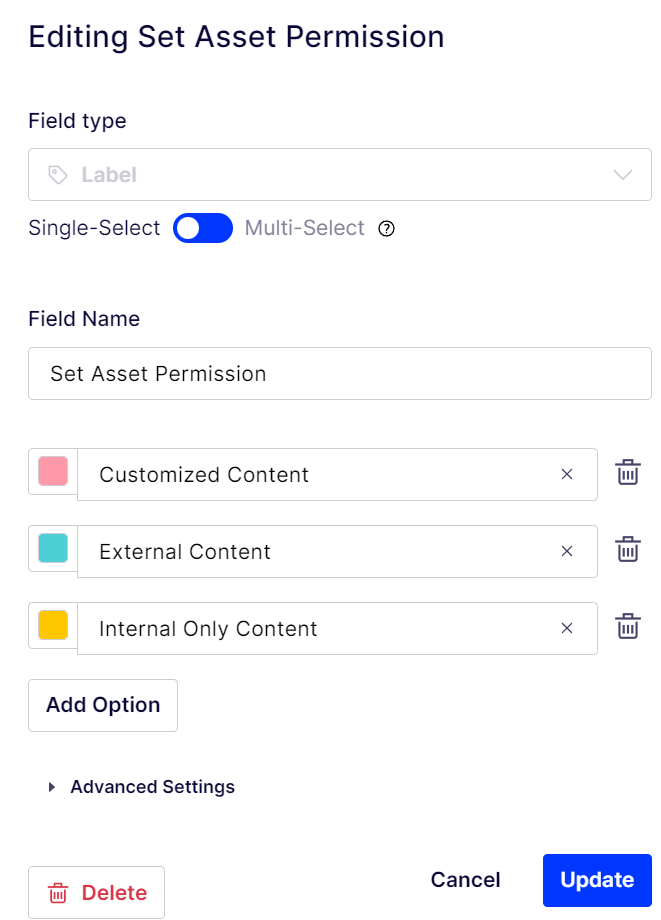Screen dimensions: 661x920
Task: Toggle Single-Select to Multi-Select switch
Action: pyautogui.click(x=203, y=229)
